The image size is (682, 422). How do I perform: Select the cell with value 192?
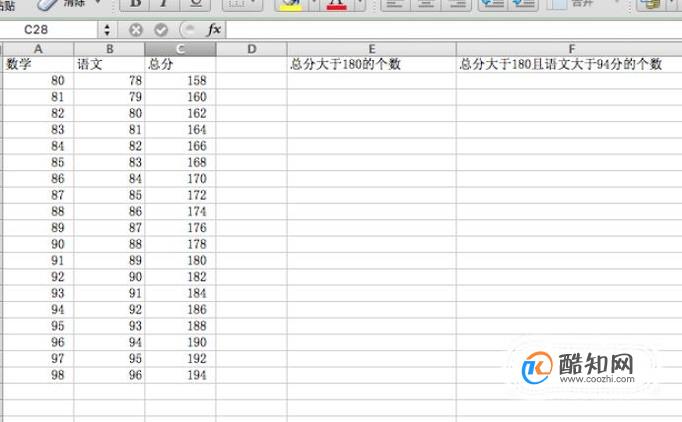coord(181,359)
